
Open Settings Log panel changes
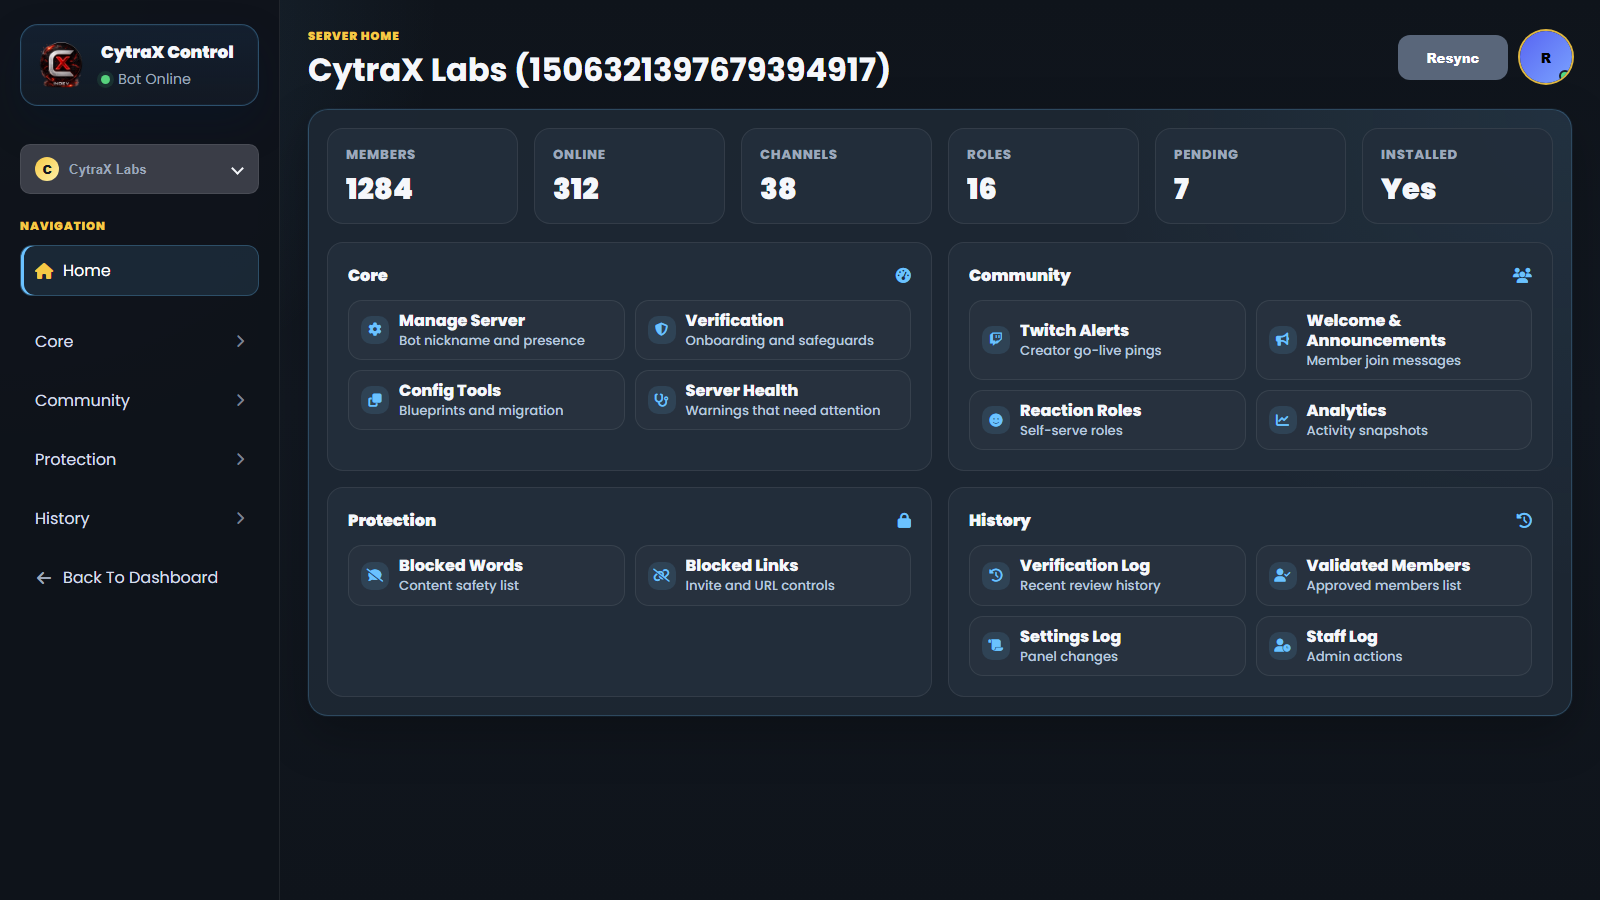click(x=1107, y=646)
